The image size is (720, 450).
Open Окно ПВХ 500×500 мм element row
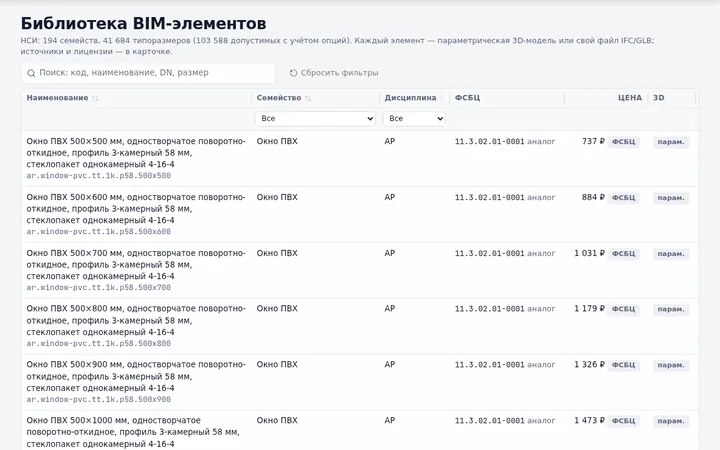pos(360,158)
